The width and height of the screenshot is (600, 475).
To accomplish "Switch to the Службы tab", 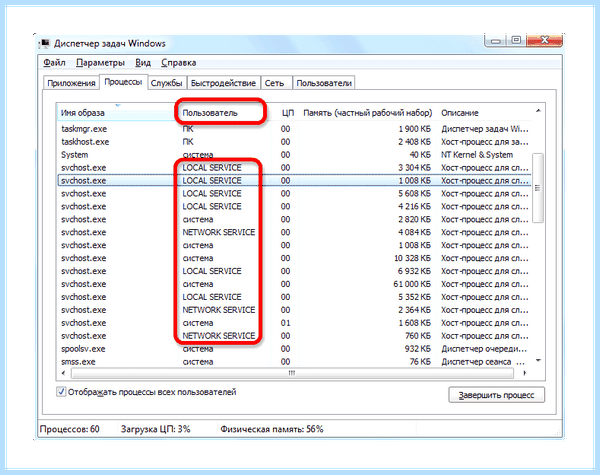I will pos(166,83).
